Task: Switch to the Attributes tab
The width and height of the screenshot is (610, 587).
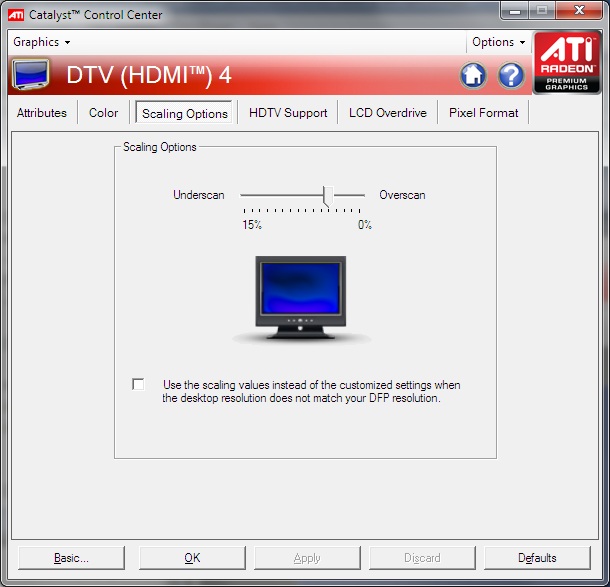Action: click(x=42, y=113)
